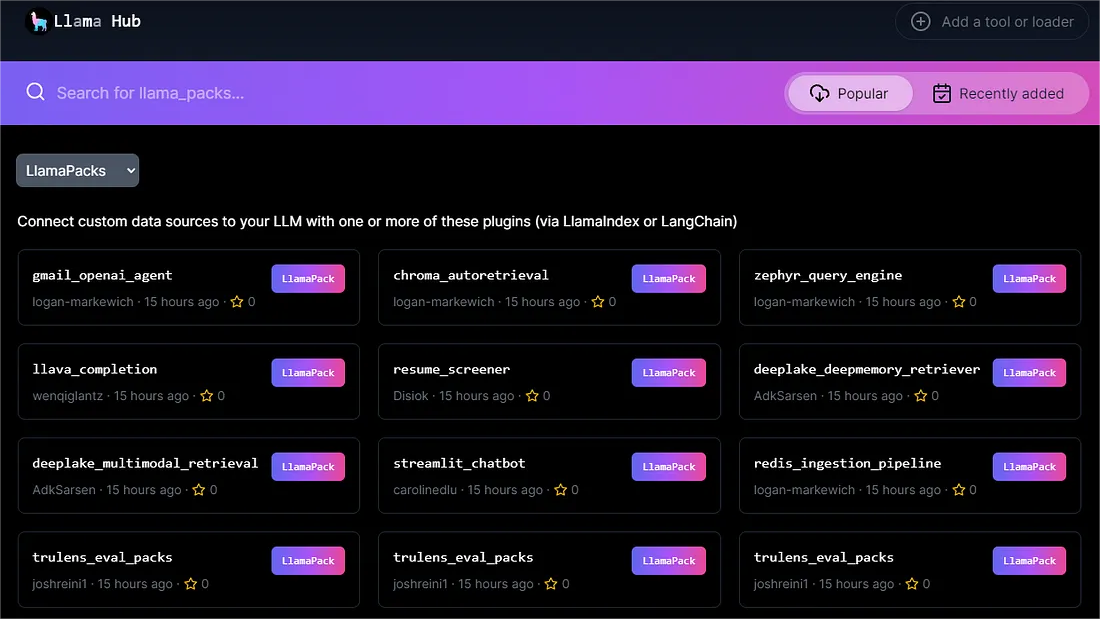Open the chroma_autoretrieval pack title
The height and width of the screenshot is (619, 1100).
coord(471,276)
